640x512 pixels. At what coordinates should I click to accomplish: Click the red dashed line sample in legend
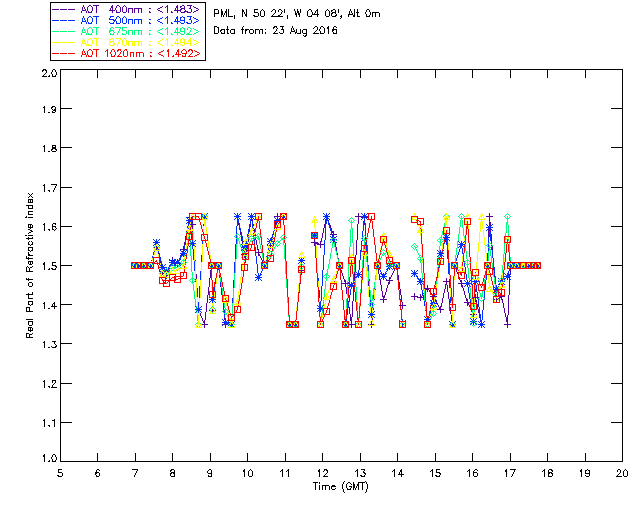click(x=64, y=53)
